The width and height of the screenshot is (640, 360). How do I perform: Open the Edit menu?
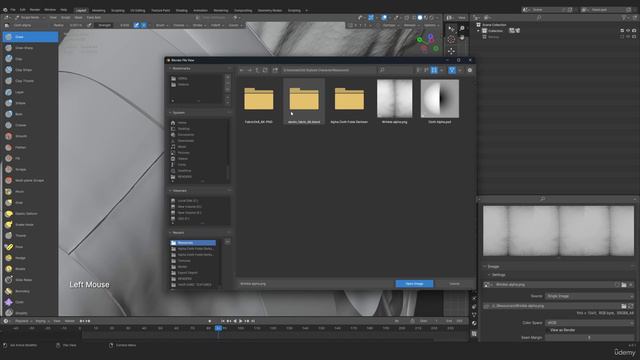coord(22,10)
